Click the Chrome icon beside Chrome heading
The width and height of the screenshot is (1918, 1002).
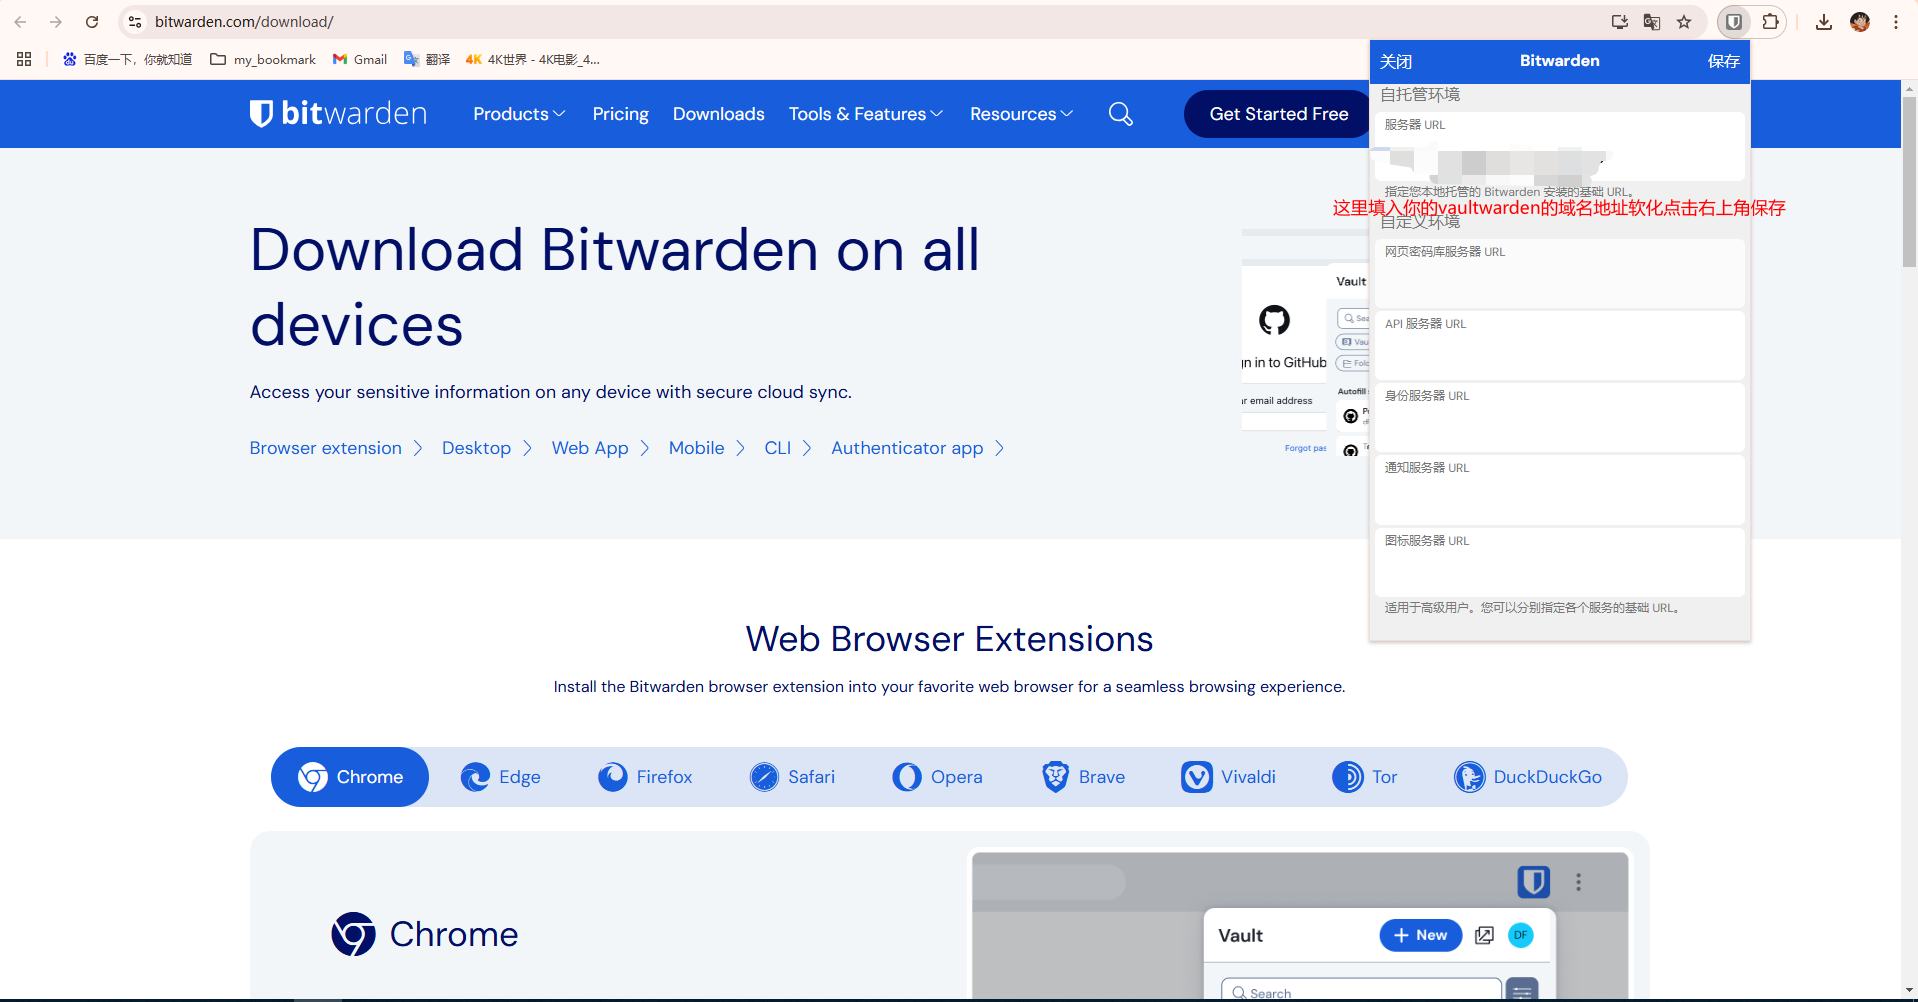(353, 934)
